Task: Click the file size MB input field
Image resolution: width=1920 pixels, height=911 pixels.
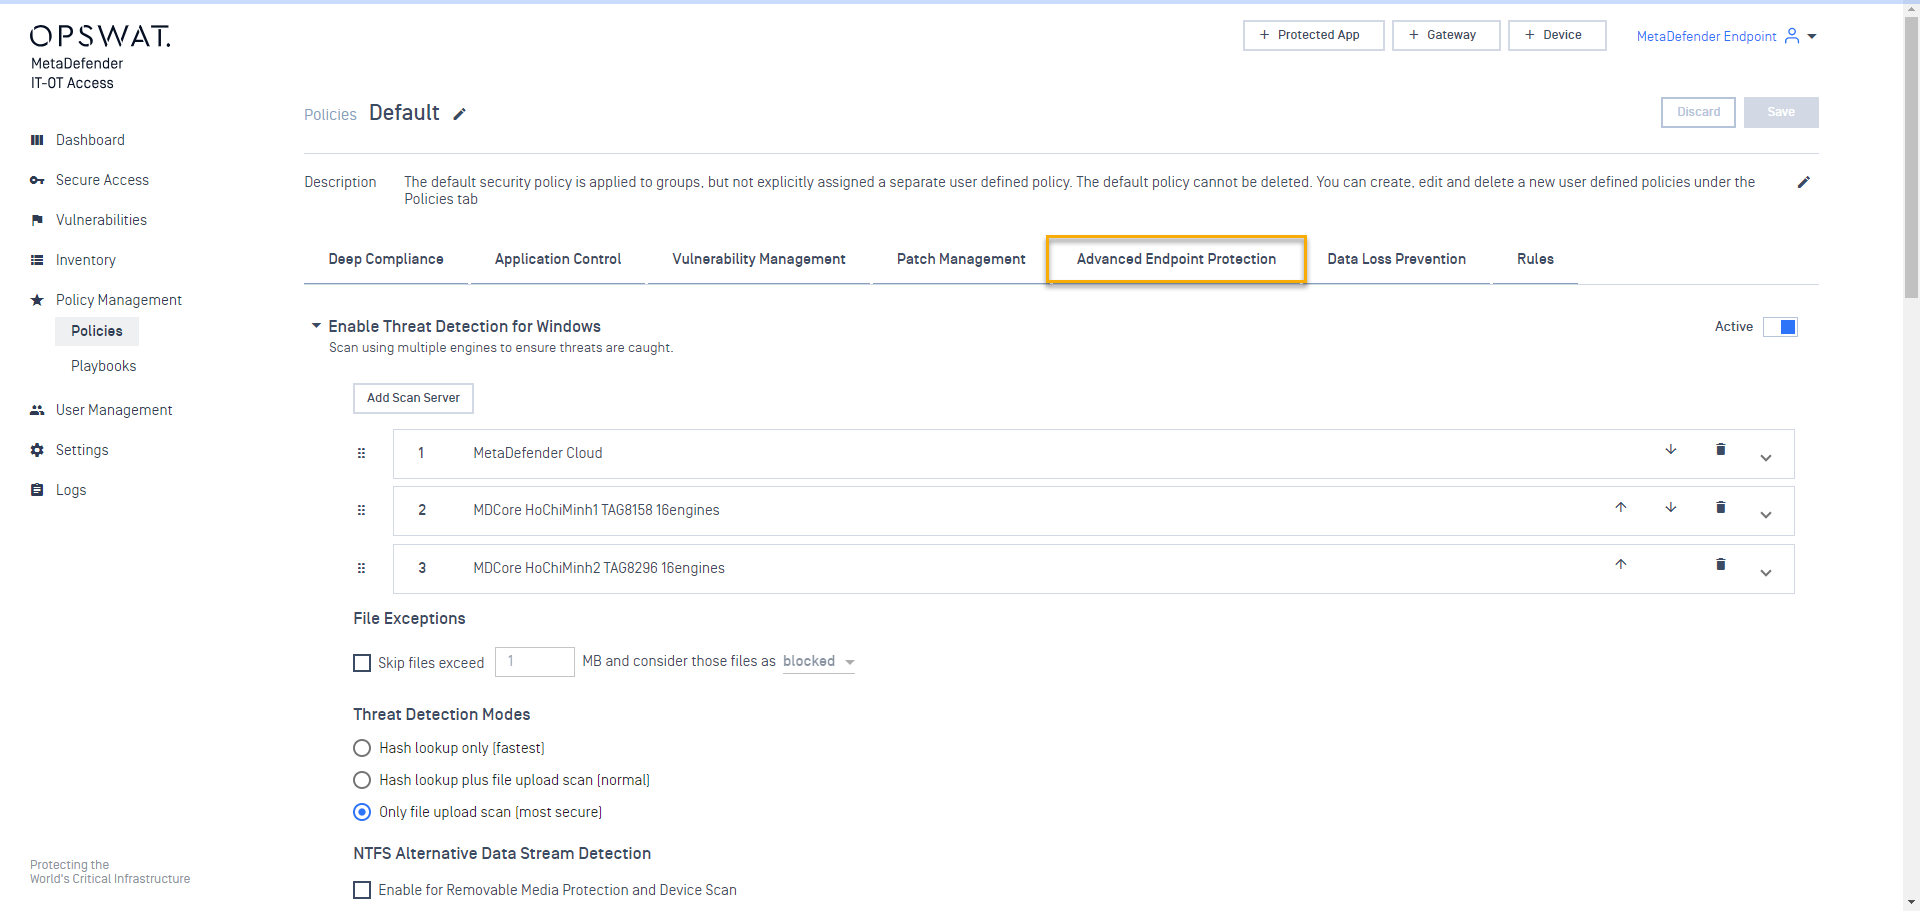Action: point(535,662)
